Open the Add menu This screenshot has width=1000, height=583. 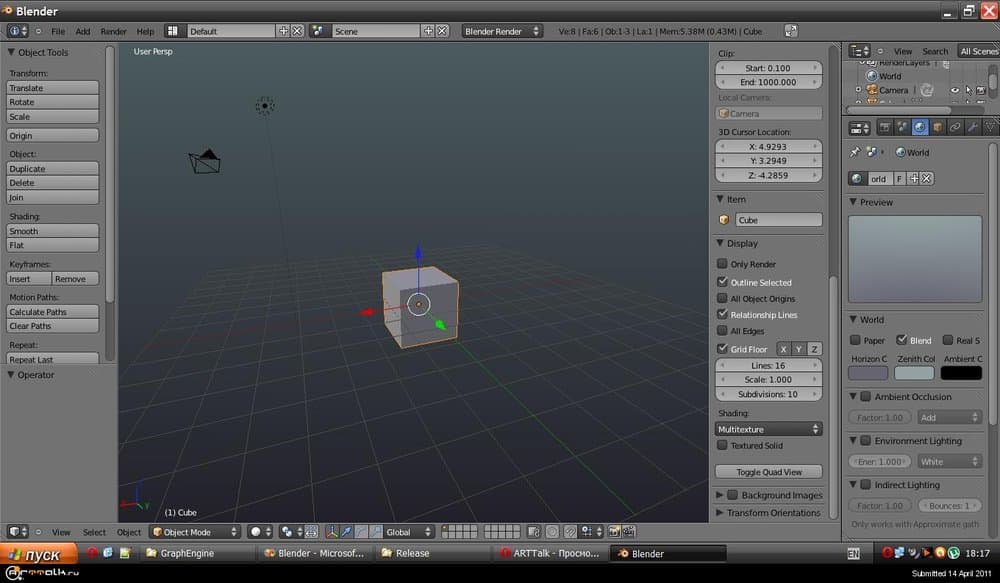(x=83, y=31)
